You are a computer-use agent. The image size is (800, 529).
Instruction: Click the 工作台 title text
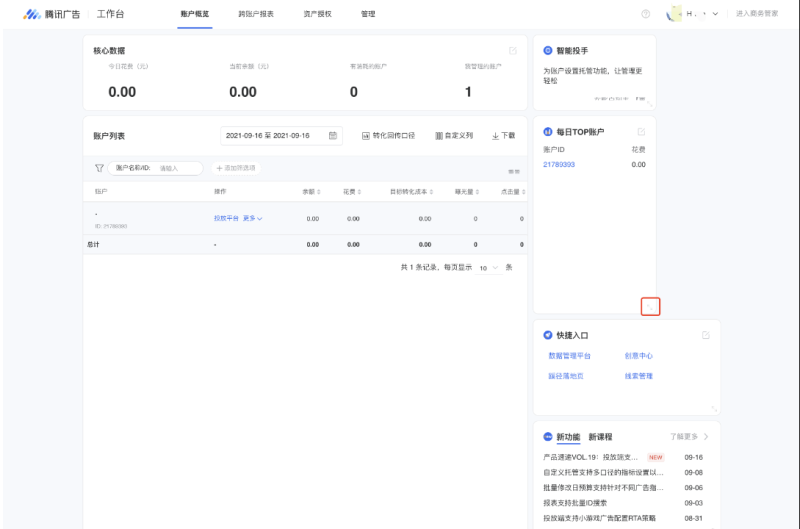pos(111,14)
